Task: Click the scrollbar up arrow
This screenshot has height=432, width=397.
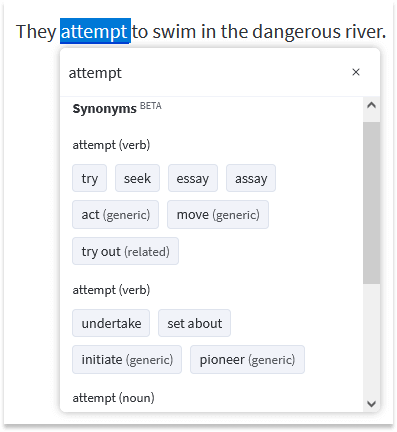Action: 371,105
